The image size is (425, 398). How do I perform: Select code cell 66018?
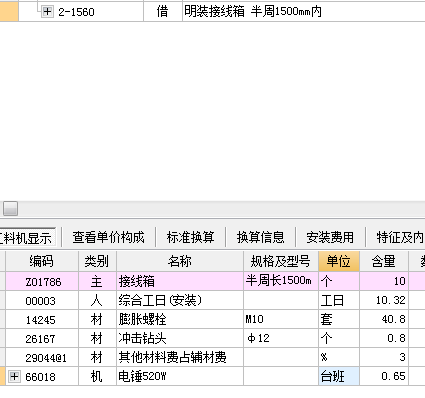click(x=42, y=376)
